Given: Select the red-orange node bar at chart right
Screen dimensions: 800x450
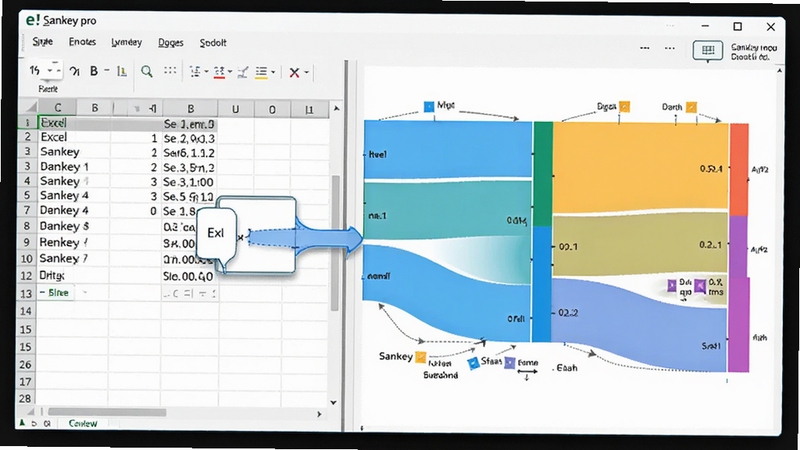Looking at the screenshot, I should 739,169.
